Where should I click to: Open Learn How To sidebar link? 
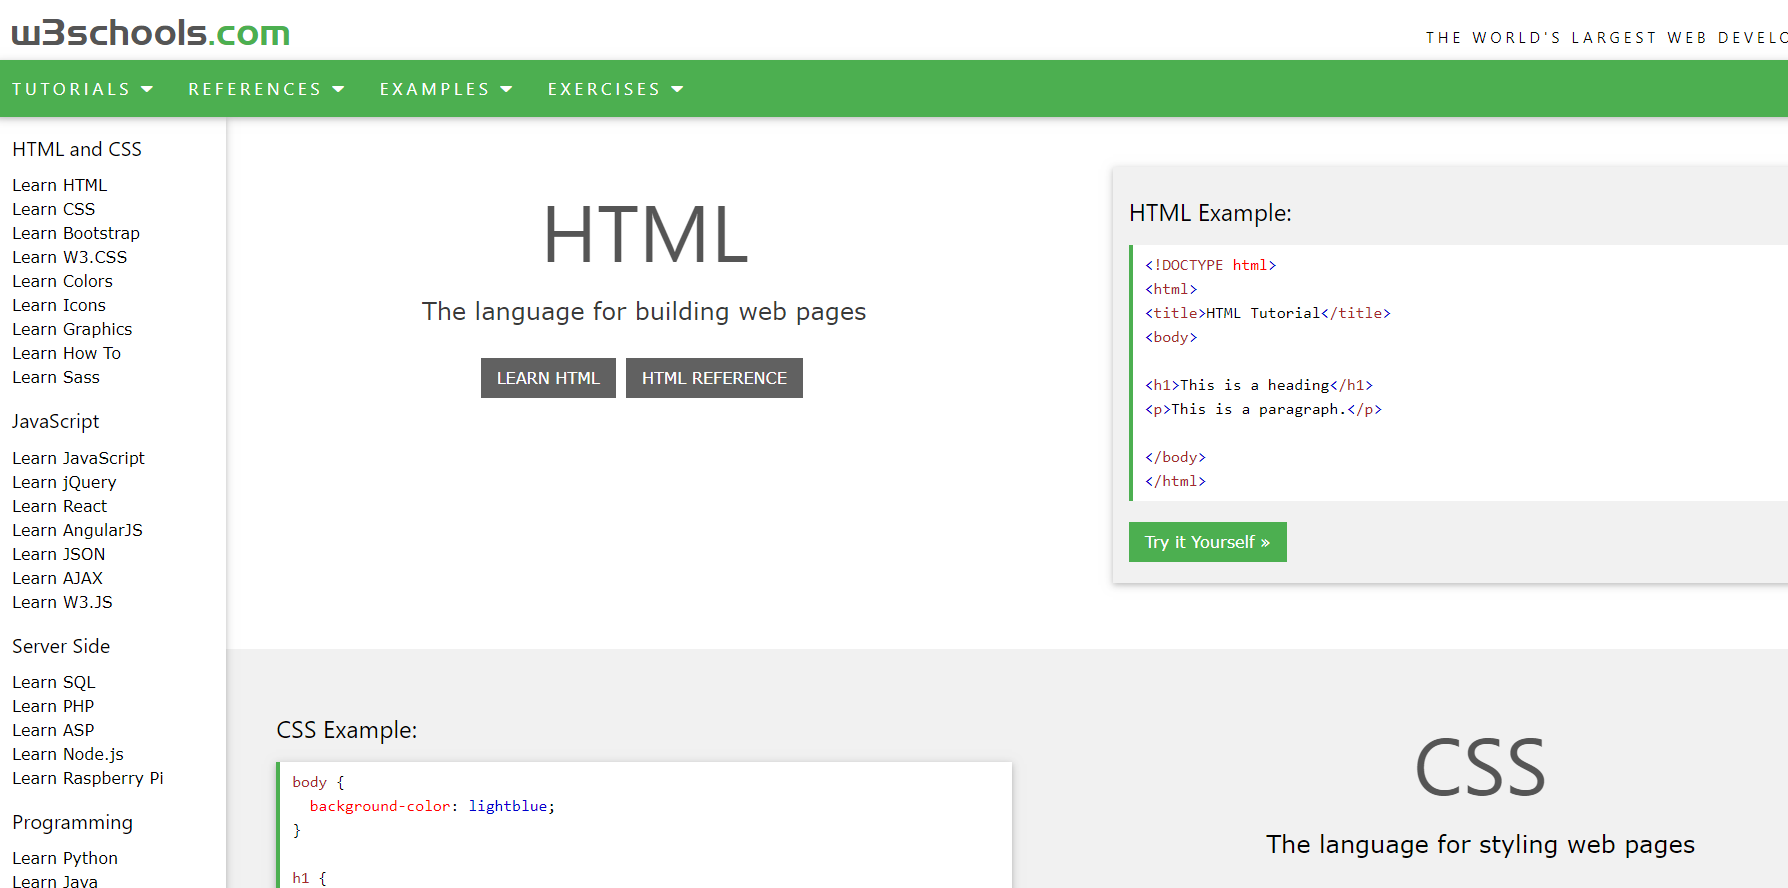[x=66, y=353]
